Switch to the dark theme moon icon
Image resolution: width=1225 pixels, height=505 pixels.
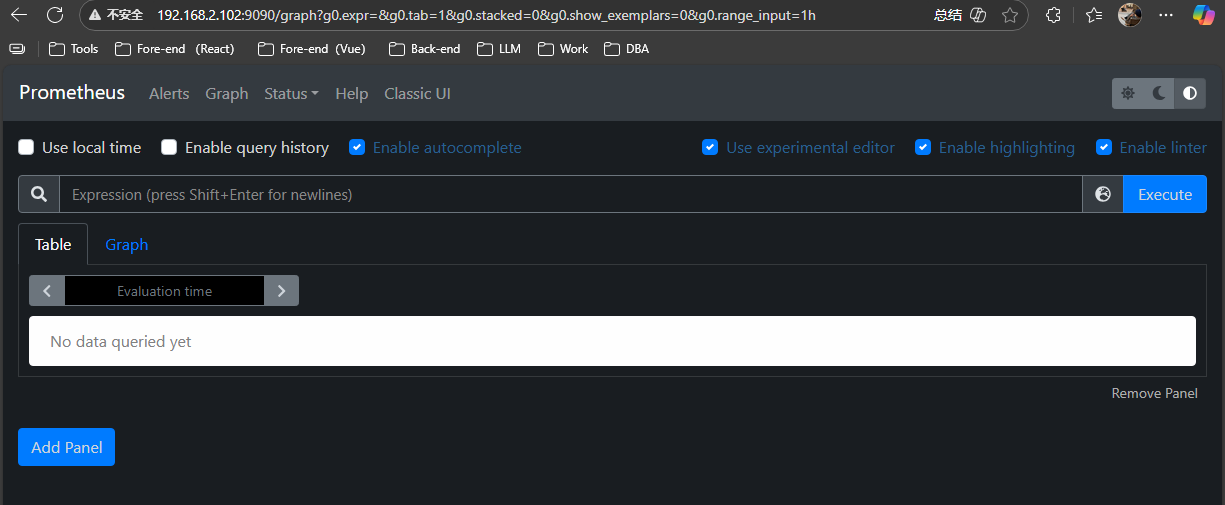tap(1159, 93)
